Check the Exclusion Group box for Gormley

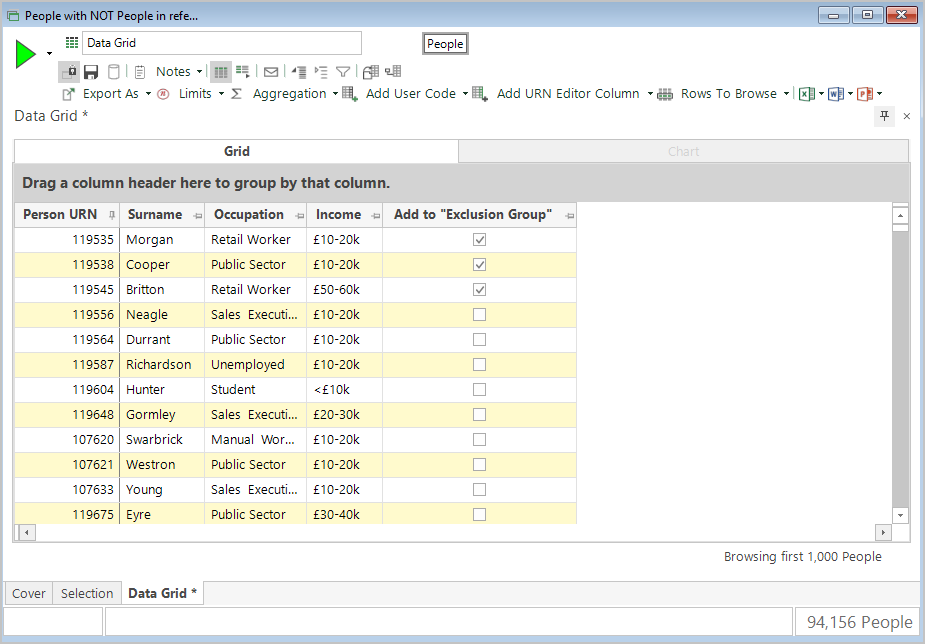point(480,415)
